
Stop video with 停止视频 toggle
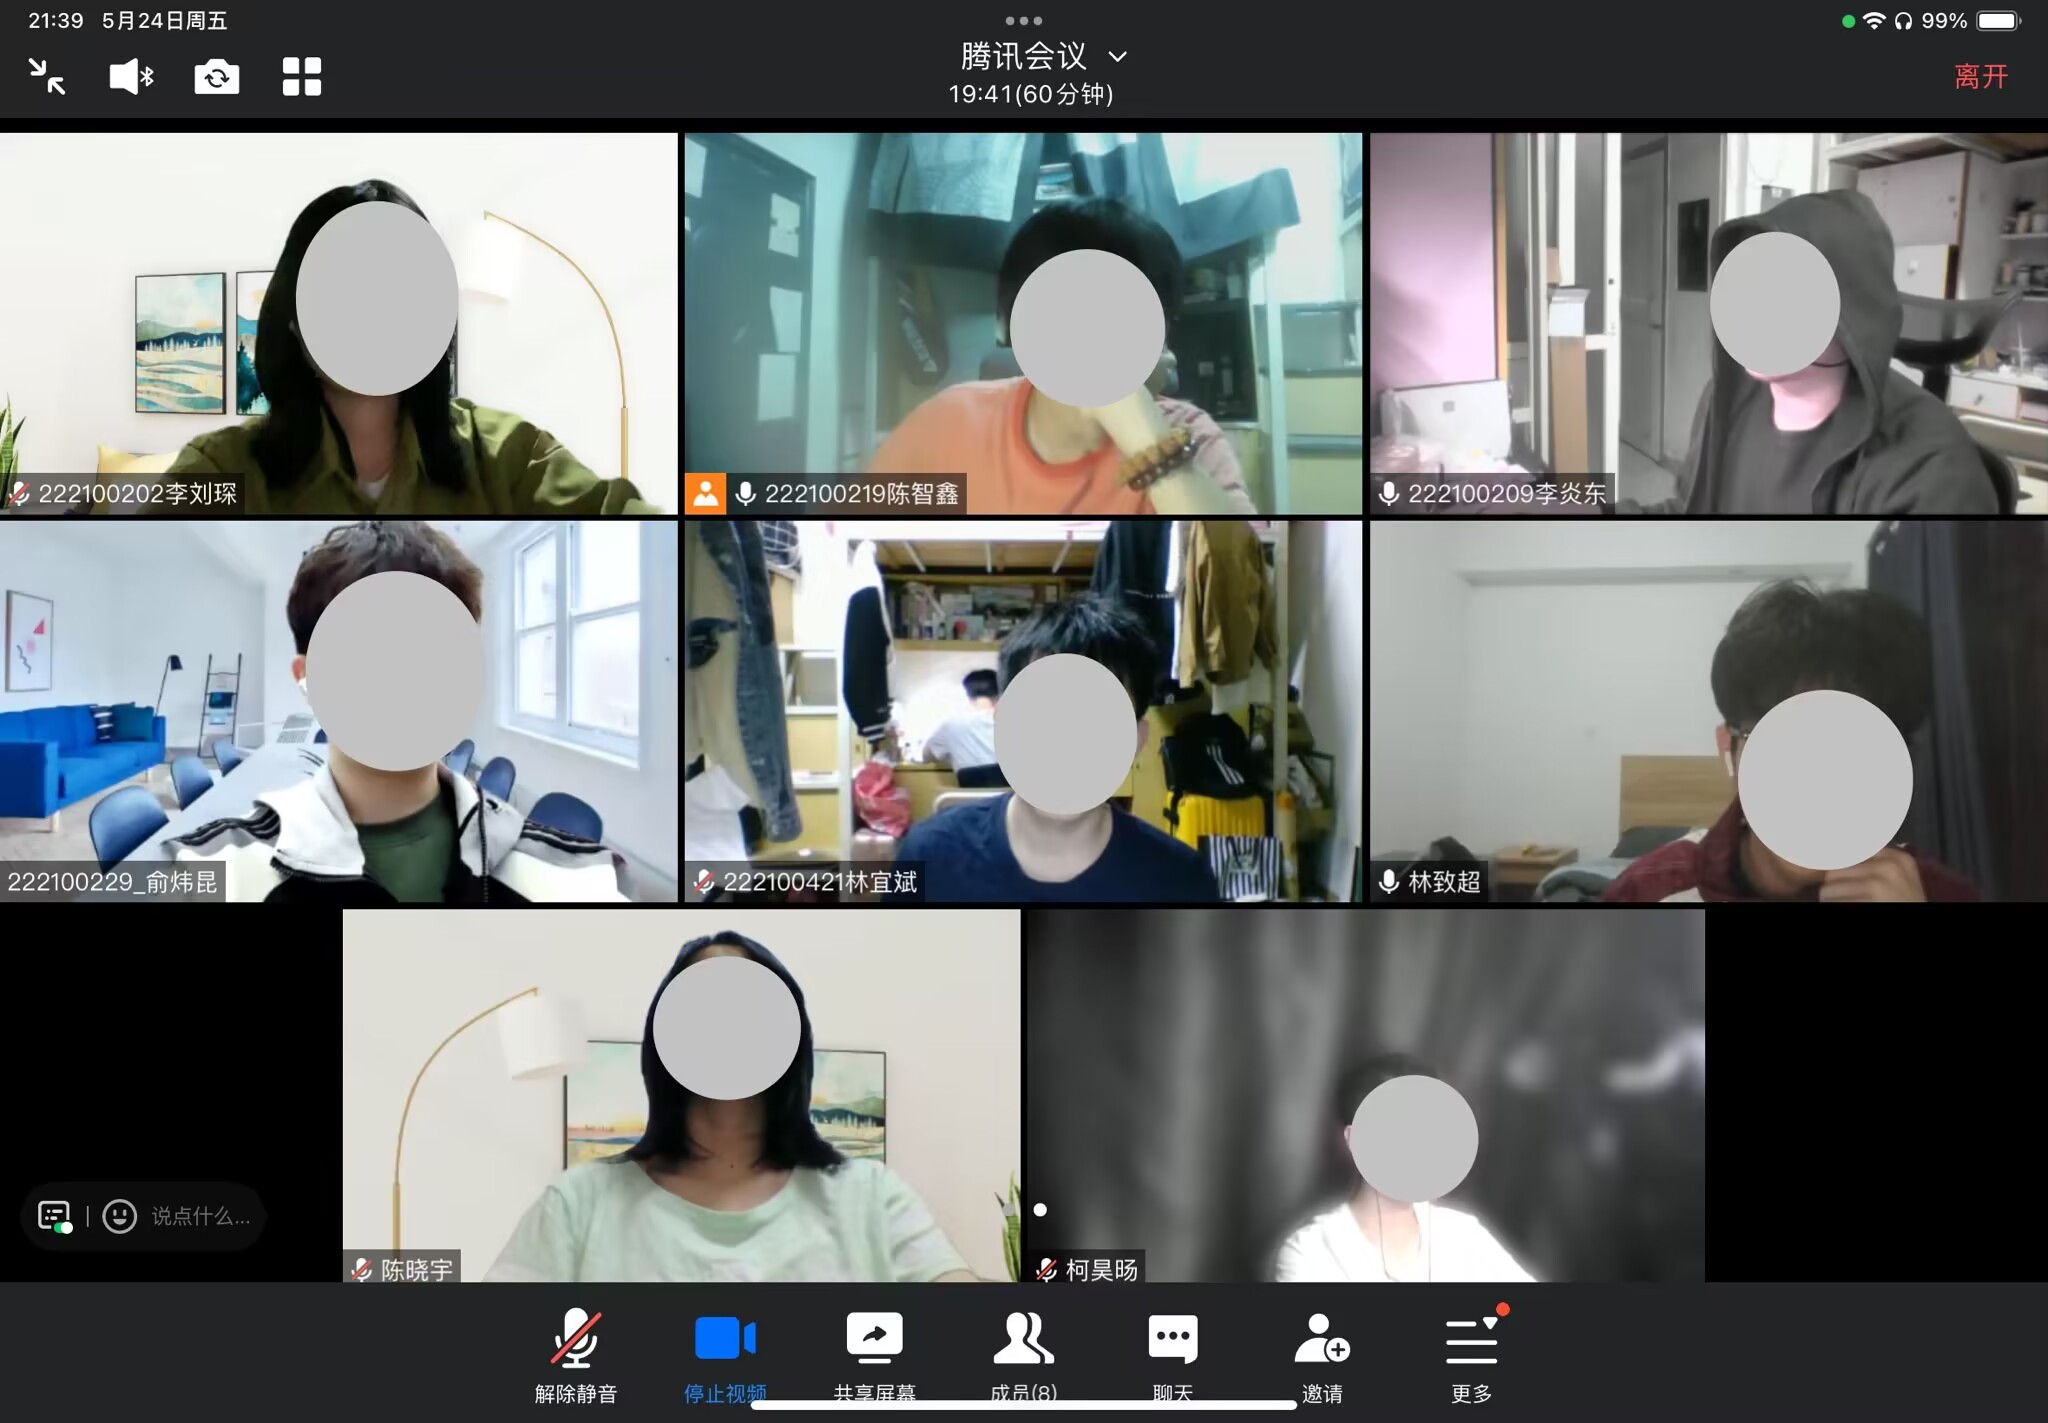(725, 1352)
